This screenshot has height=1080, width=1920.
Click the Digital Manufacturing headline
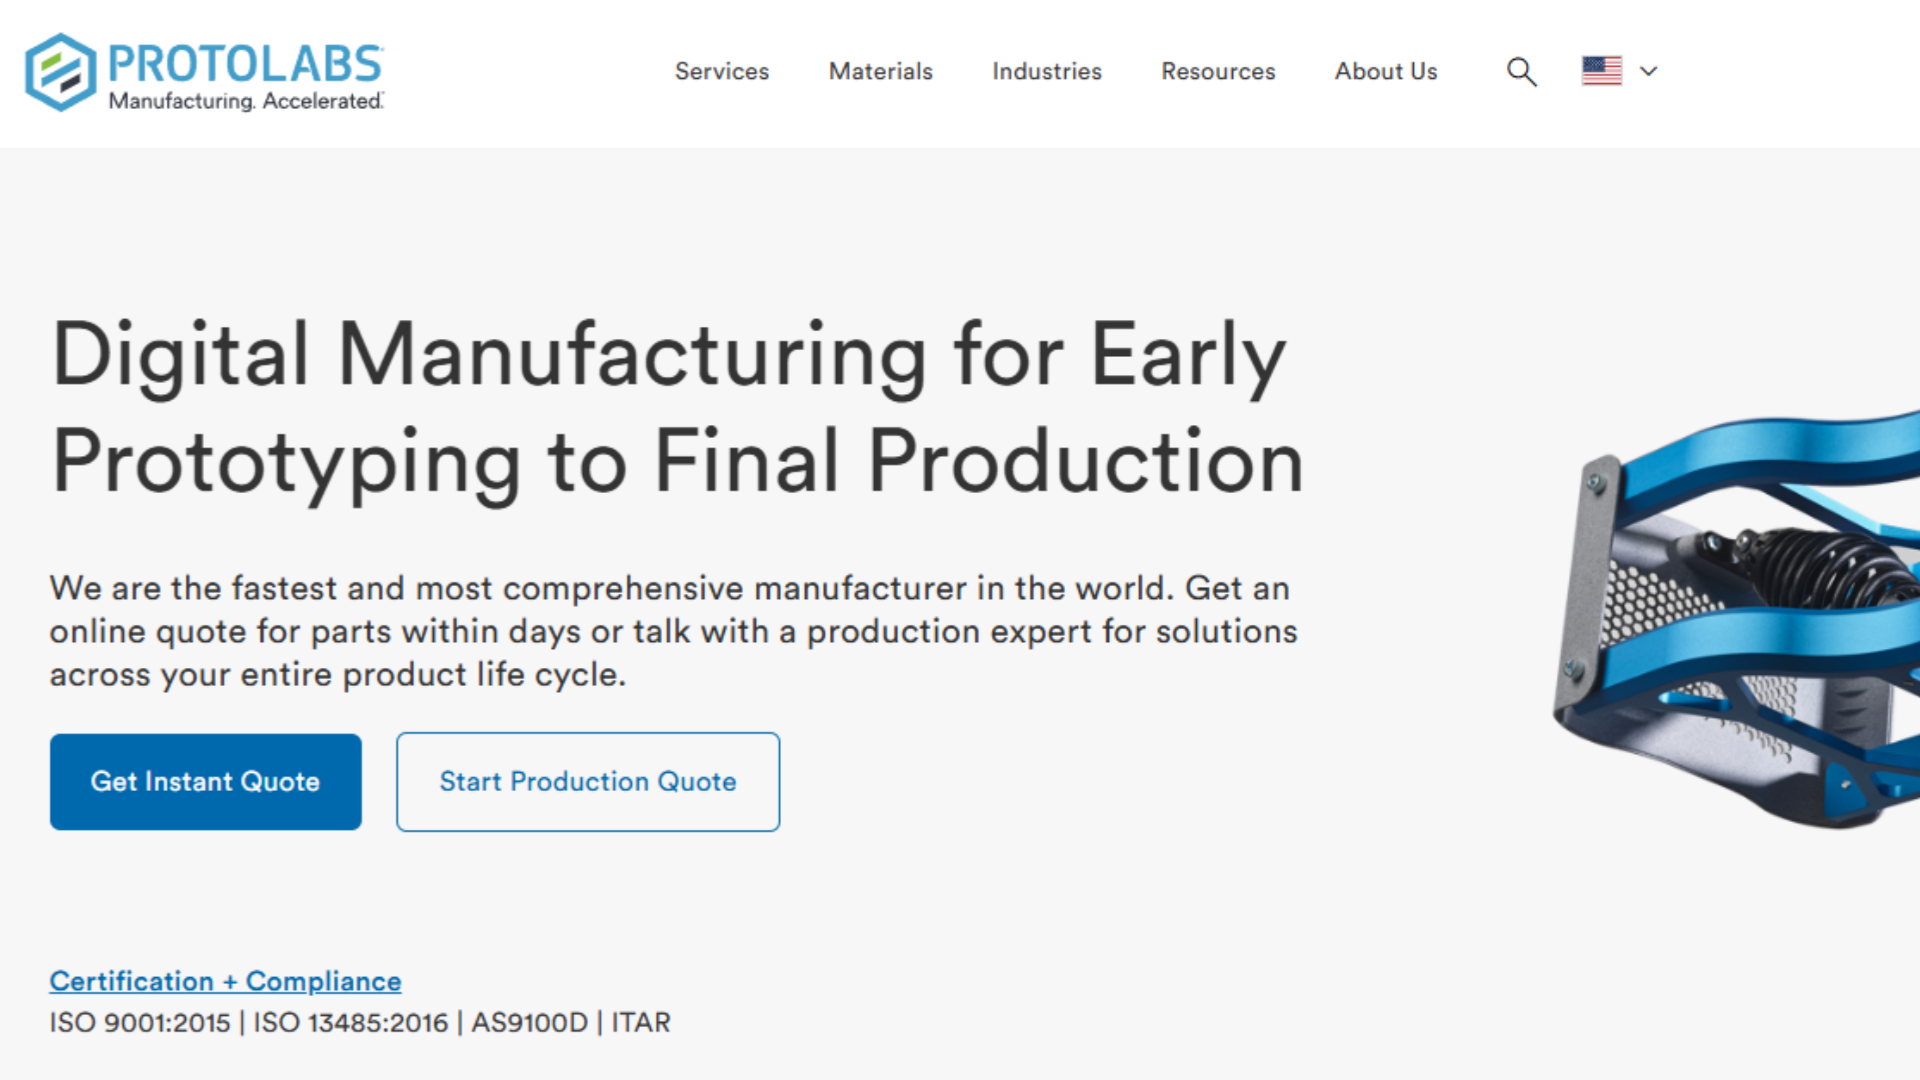[678, 407]
